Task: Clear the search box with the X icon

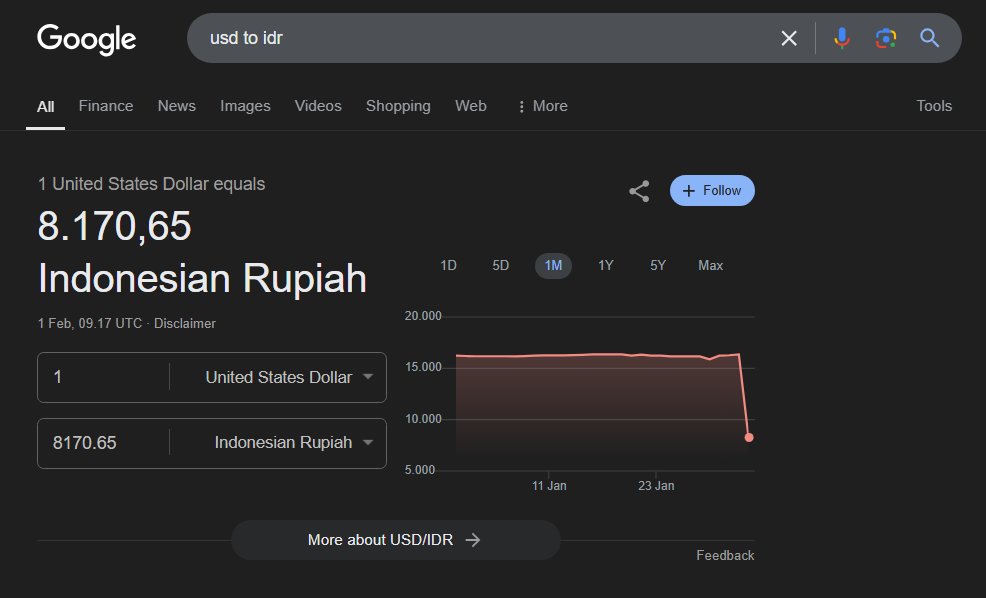Action: (x=789, y=38)
